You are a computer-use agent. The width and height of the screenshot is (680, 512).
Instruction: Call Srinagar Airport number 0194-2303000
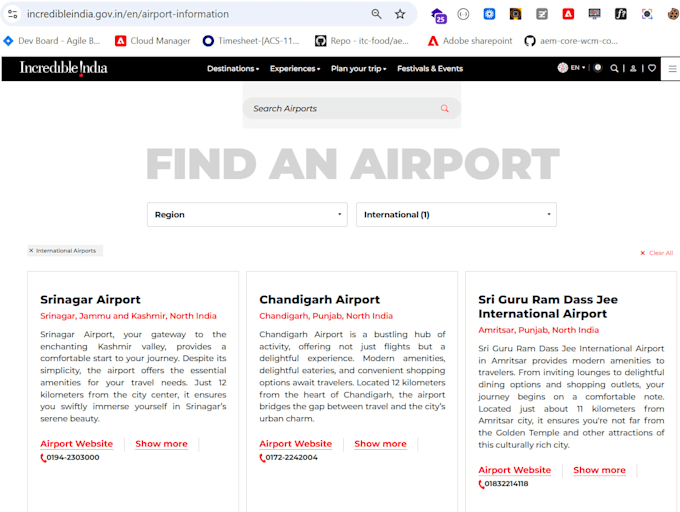tap(70, 457)
